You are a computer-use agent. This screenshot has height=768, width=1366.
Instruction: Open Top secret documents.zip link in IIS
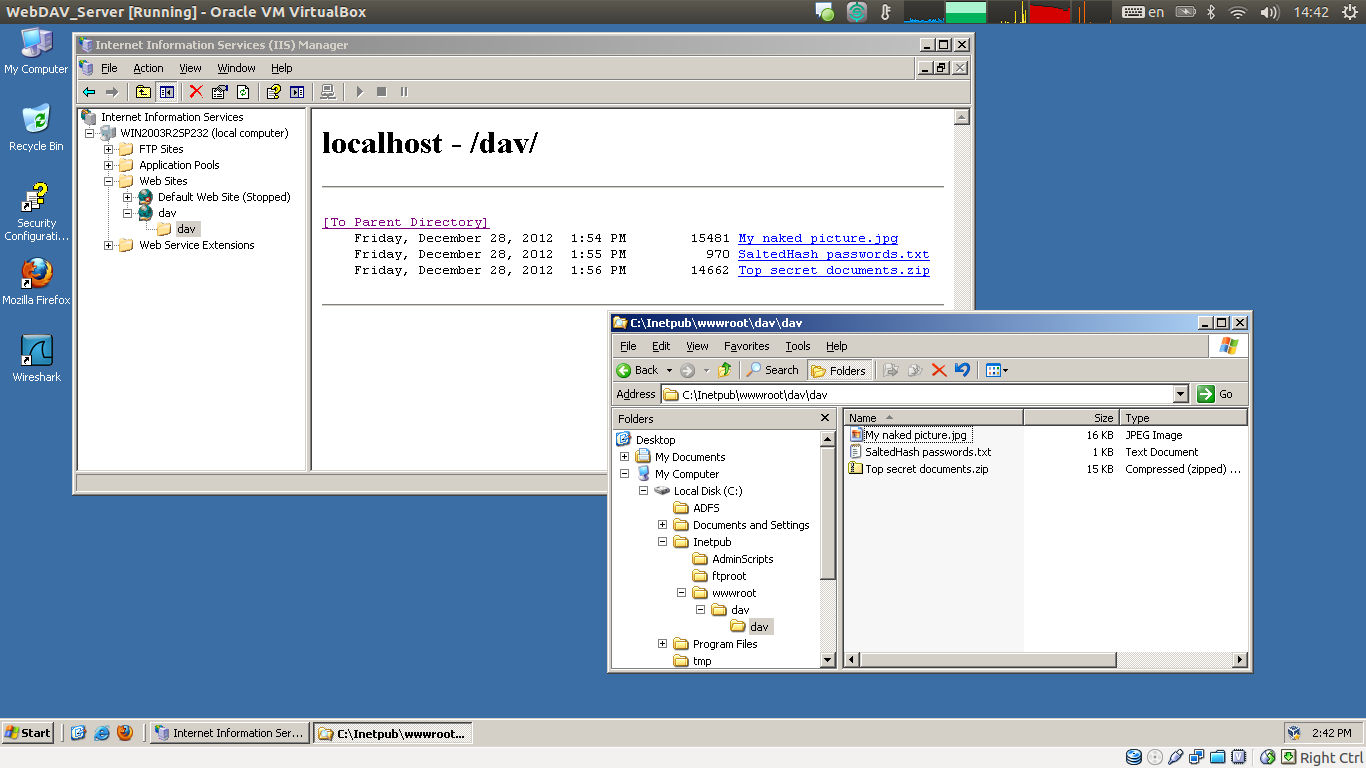(834, 270)
